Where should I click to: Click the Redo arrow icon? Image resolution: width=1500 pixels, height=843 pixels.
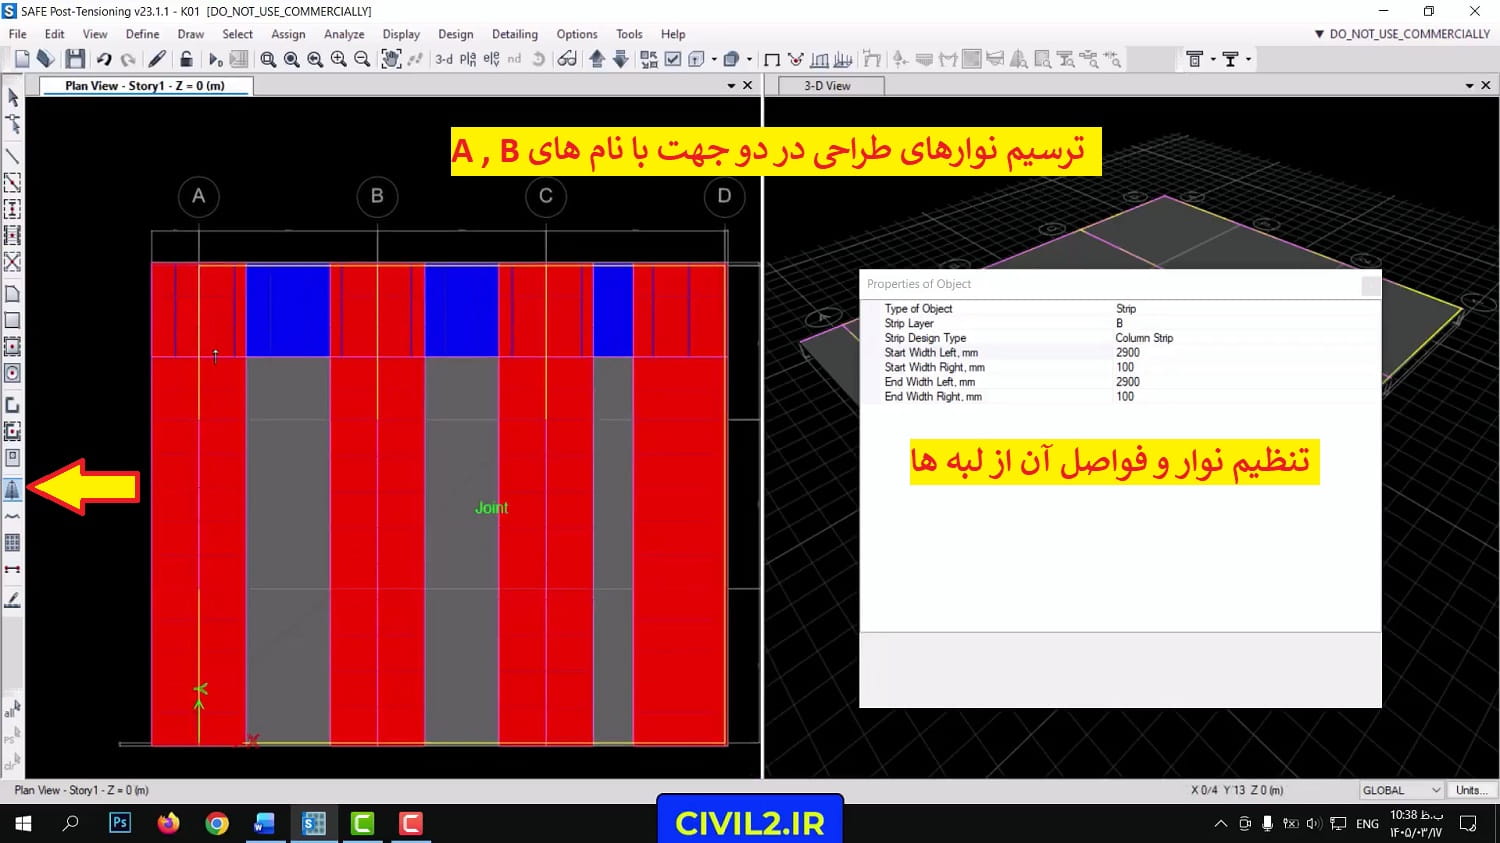(128, 59)
